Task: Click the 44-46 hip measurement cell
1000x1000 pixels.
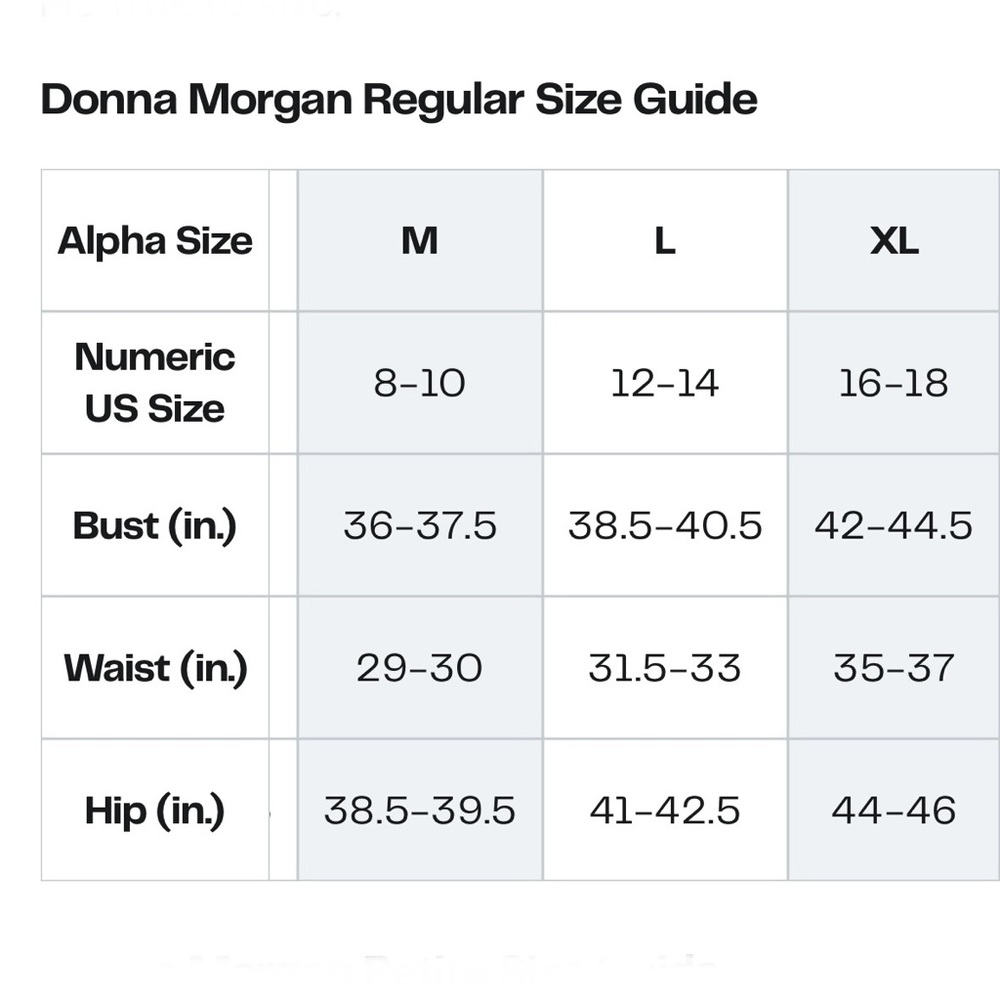Action: (894, 810)
